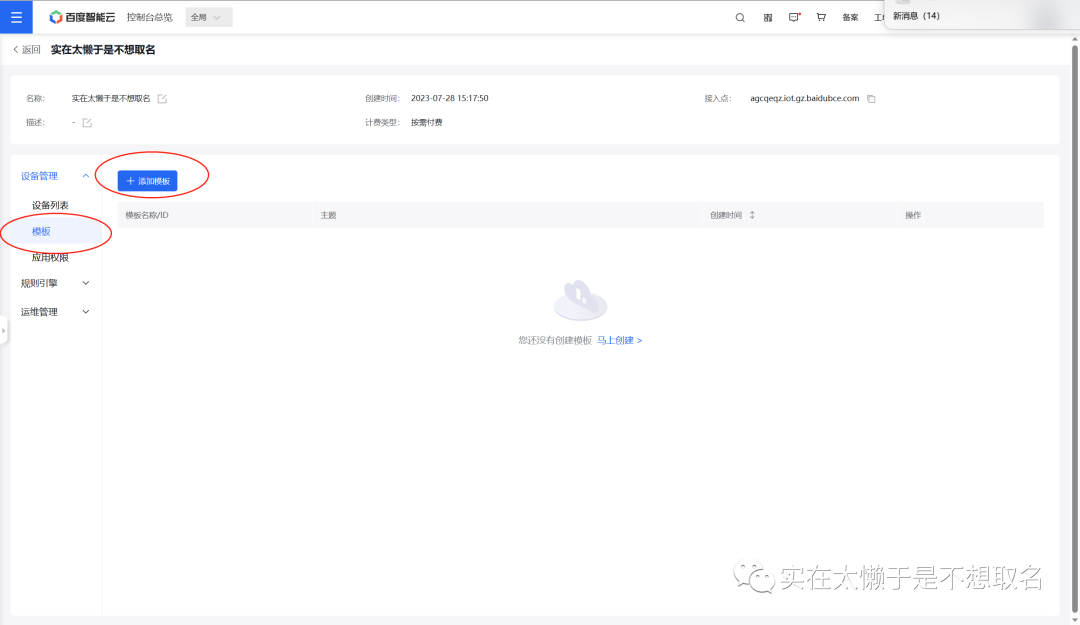Image resolution: width=1080 pixels, height=625 pixels.
Task: Select 模板 in the sidebar
Action: click(x=41, y=232)
